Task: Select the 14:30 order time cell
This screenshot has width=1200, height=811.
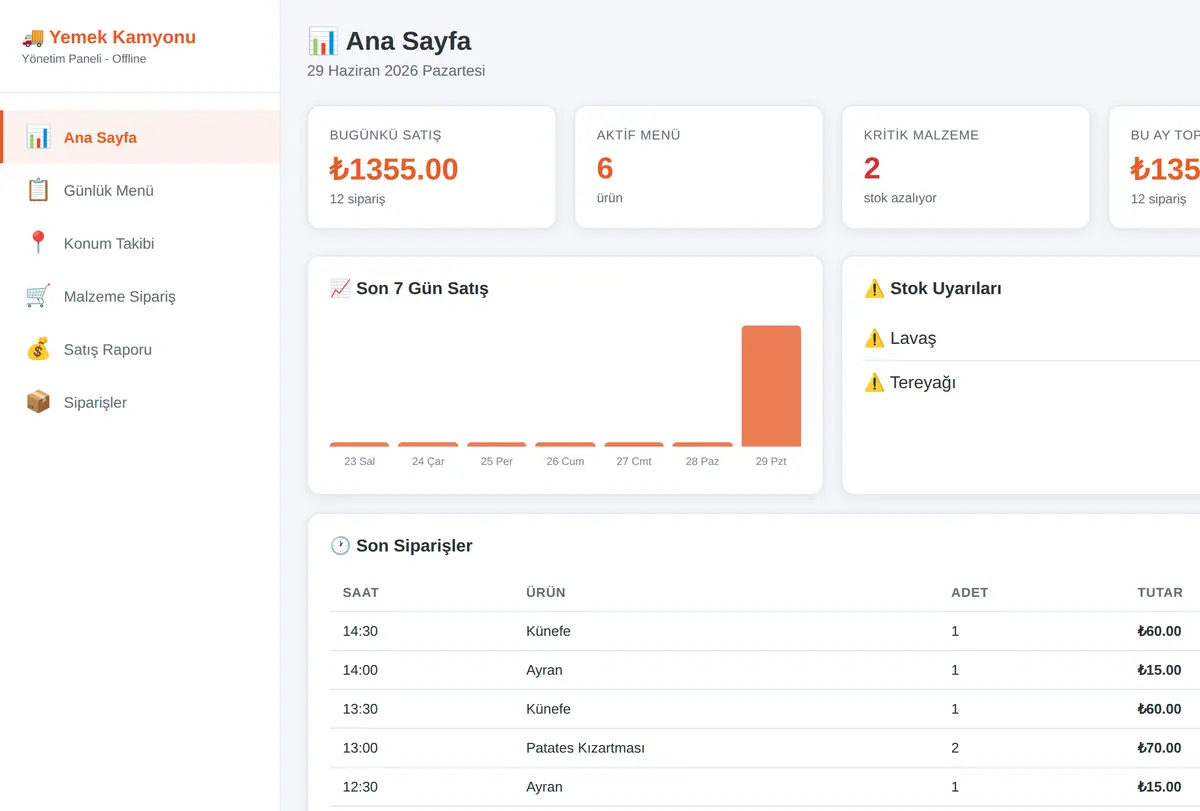Action: [x=360, y=631]
